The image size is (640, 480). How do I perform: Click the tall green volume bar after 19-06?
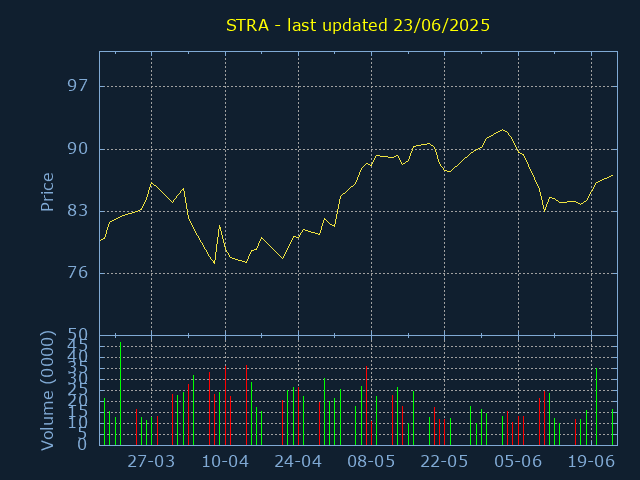tap(596, 407)
